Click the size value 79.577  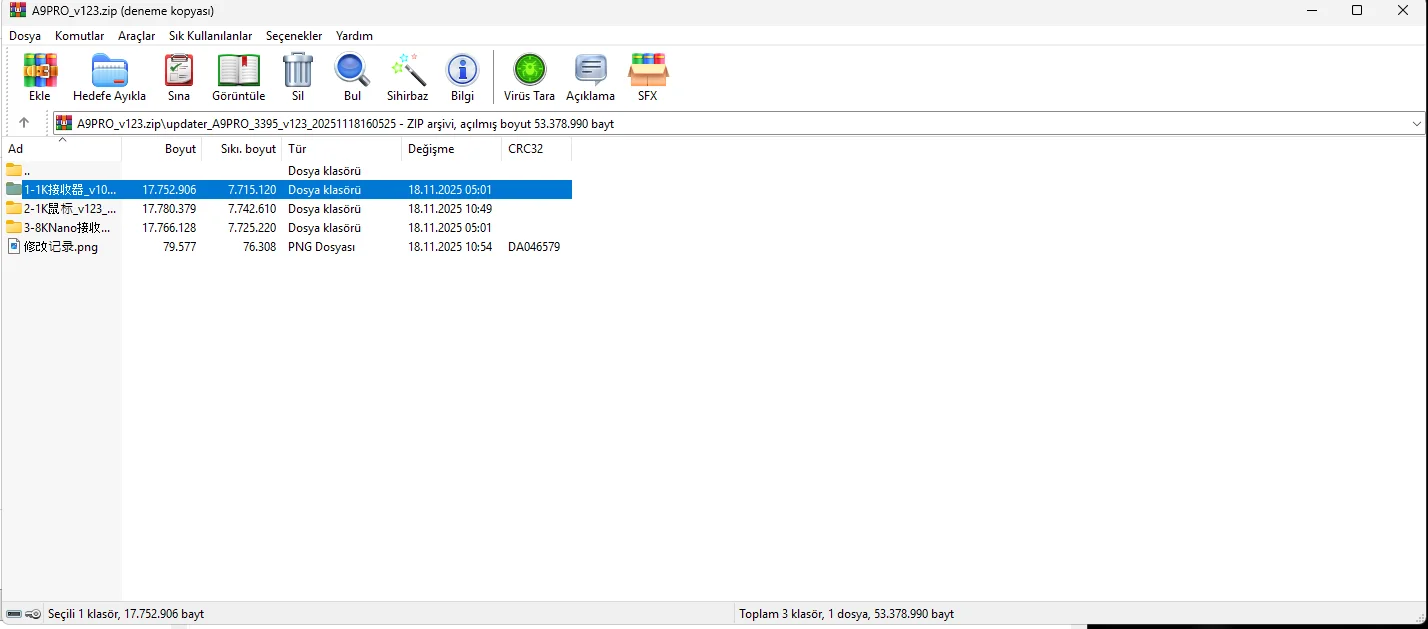click(179, 246)
